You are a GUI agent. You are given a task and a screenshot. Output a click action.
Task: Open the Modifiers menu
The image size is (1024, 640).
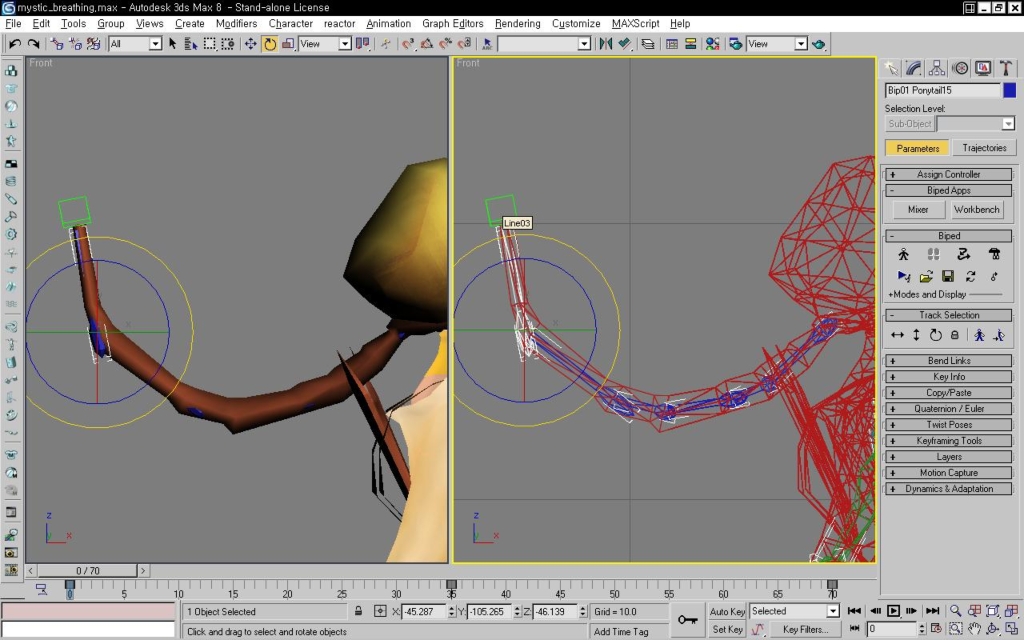(236, 24)
